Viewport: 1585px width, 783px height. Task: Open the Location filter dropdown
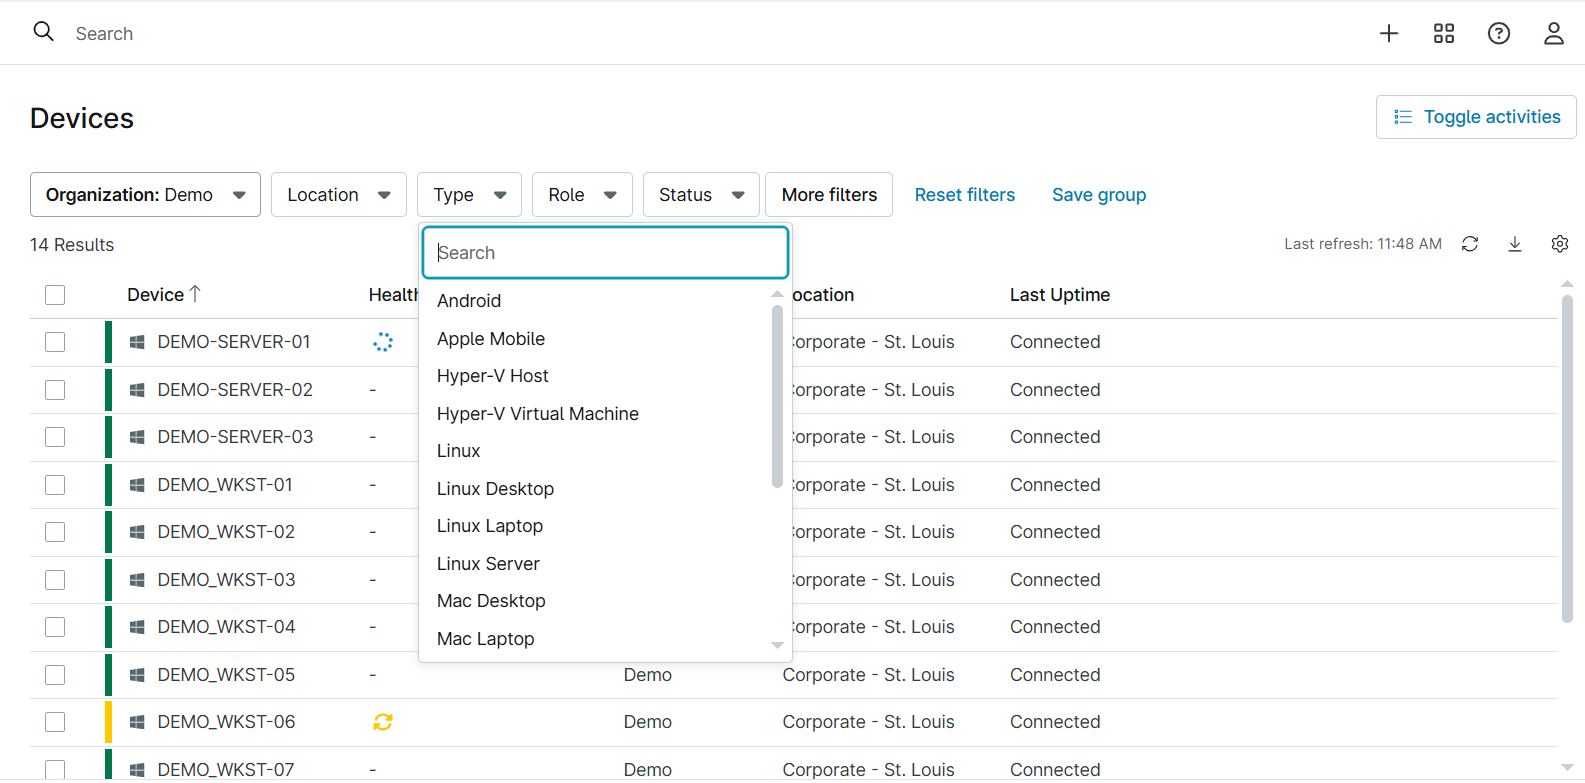(x=339, y=195)
